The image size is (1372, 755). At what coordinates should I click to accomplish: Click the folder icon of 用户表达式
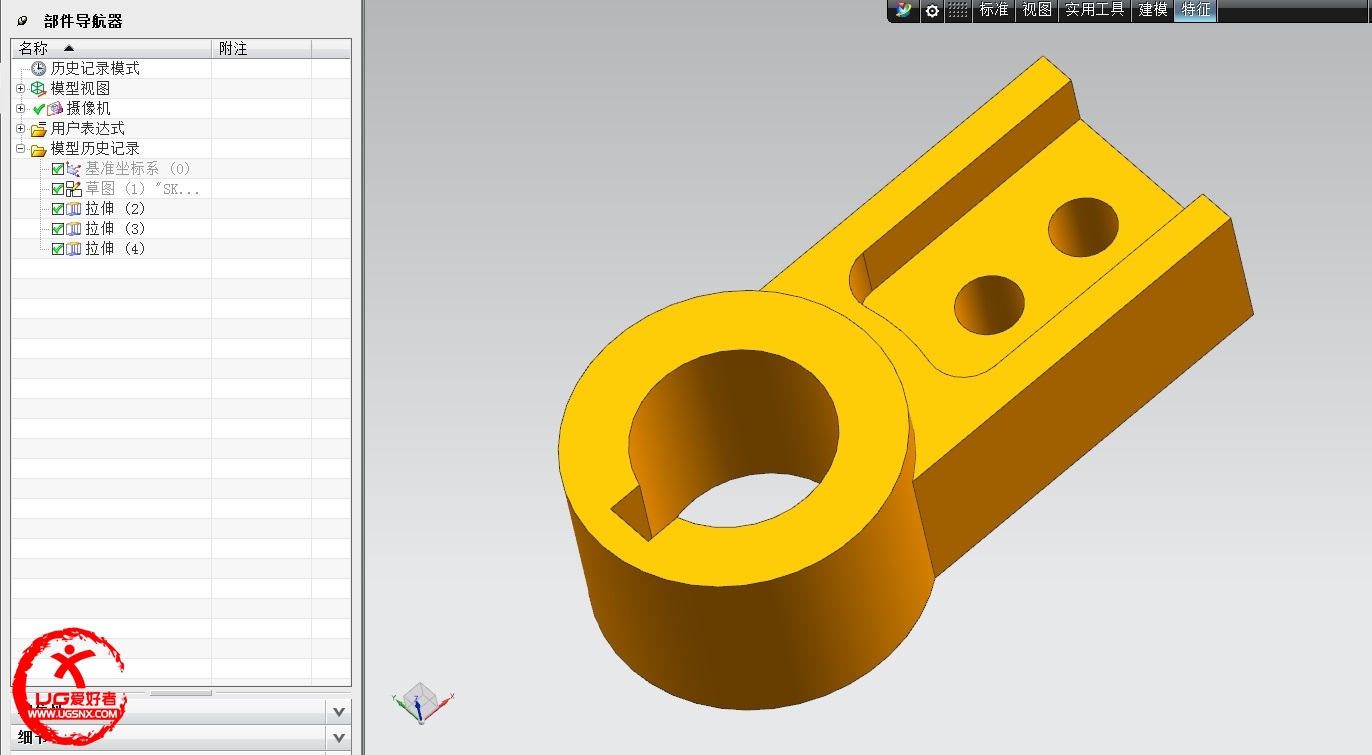point(38,129)
